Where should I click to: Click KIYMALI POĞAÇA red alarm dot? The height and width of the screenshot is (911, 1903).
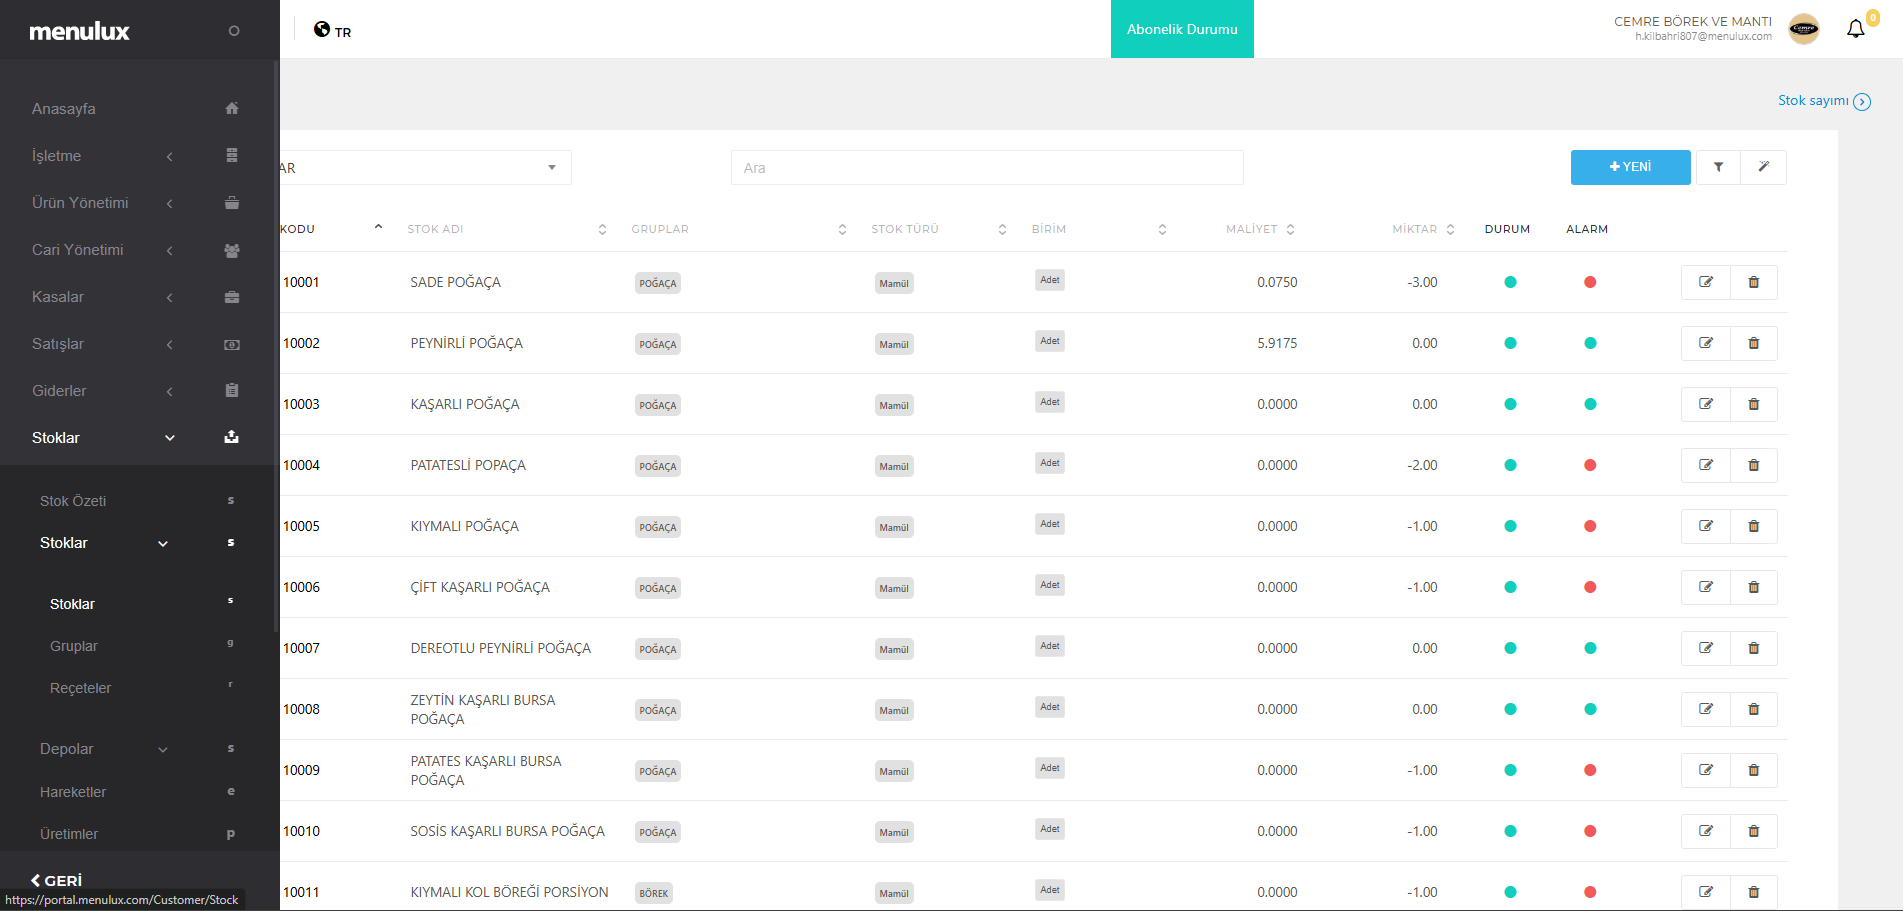(1590, 526)
